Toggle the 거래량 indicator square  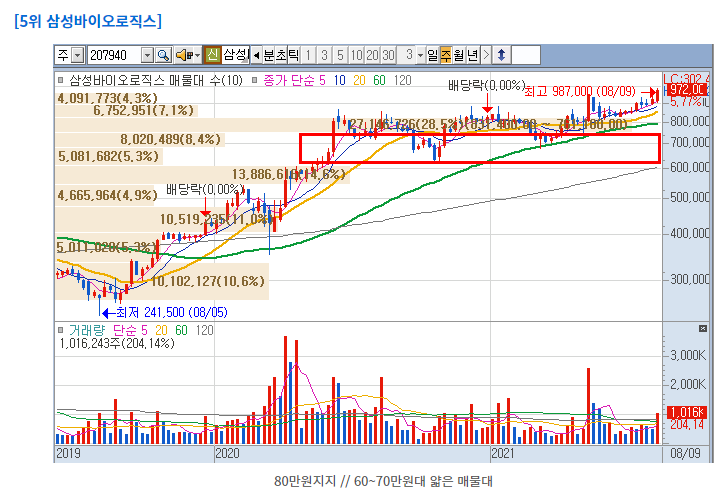[60, 330]
